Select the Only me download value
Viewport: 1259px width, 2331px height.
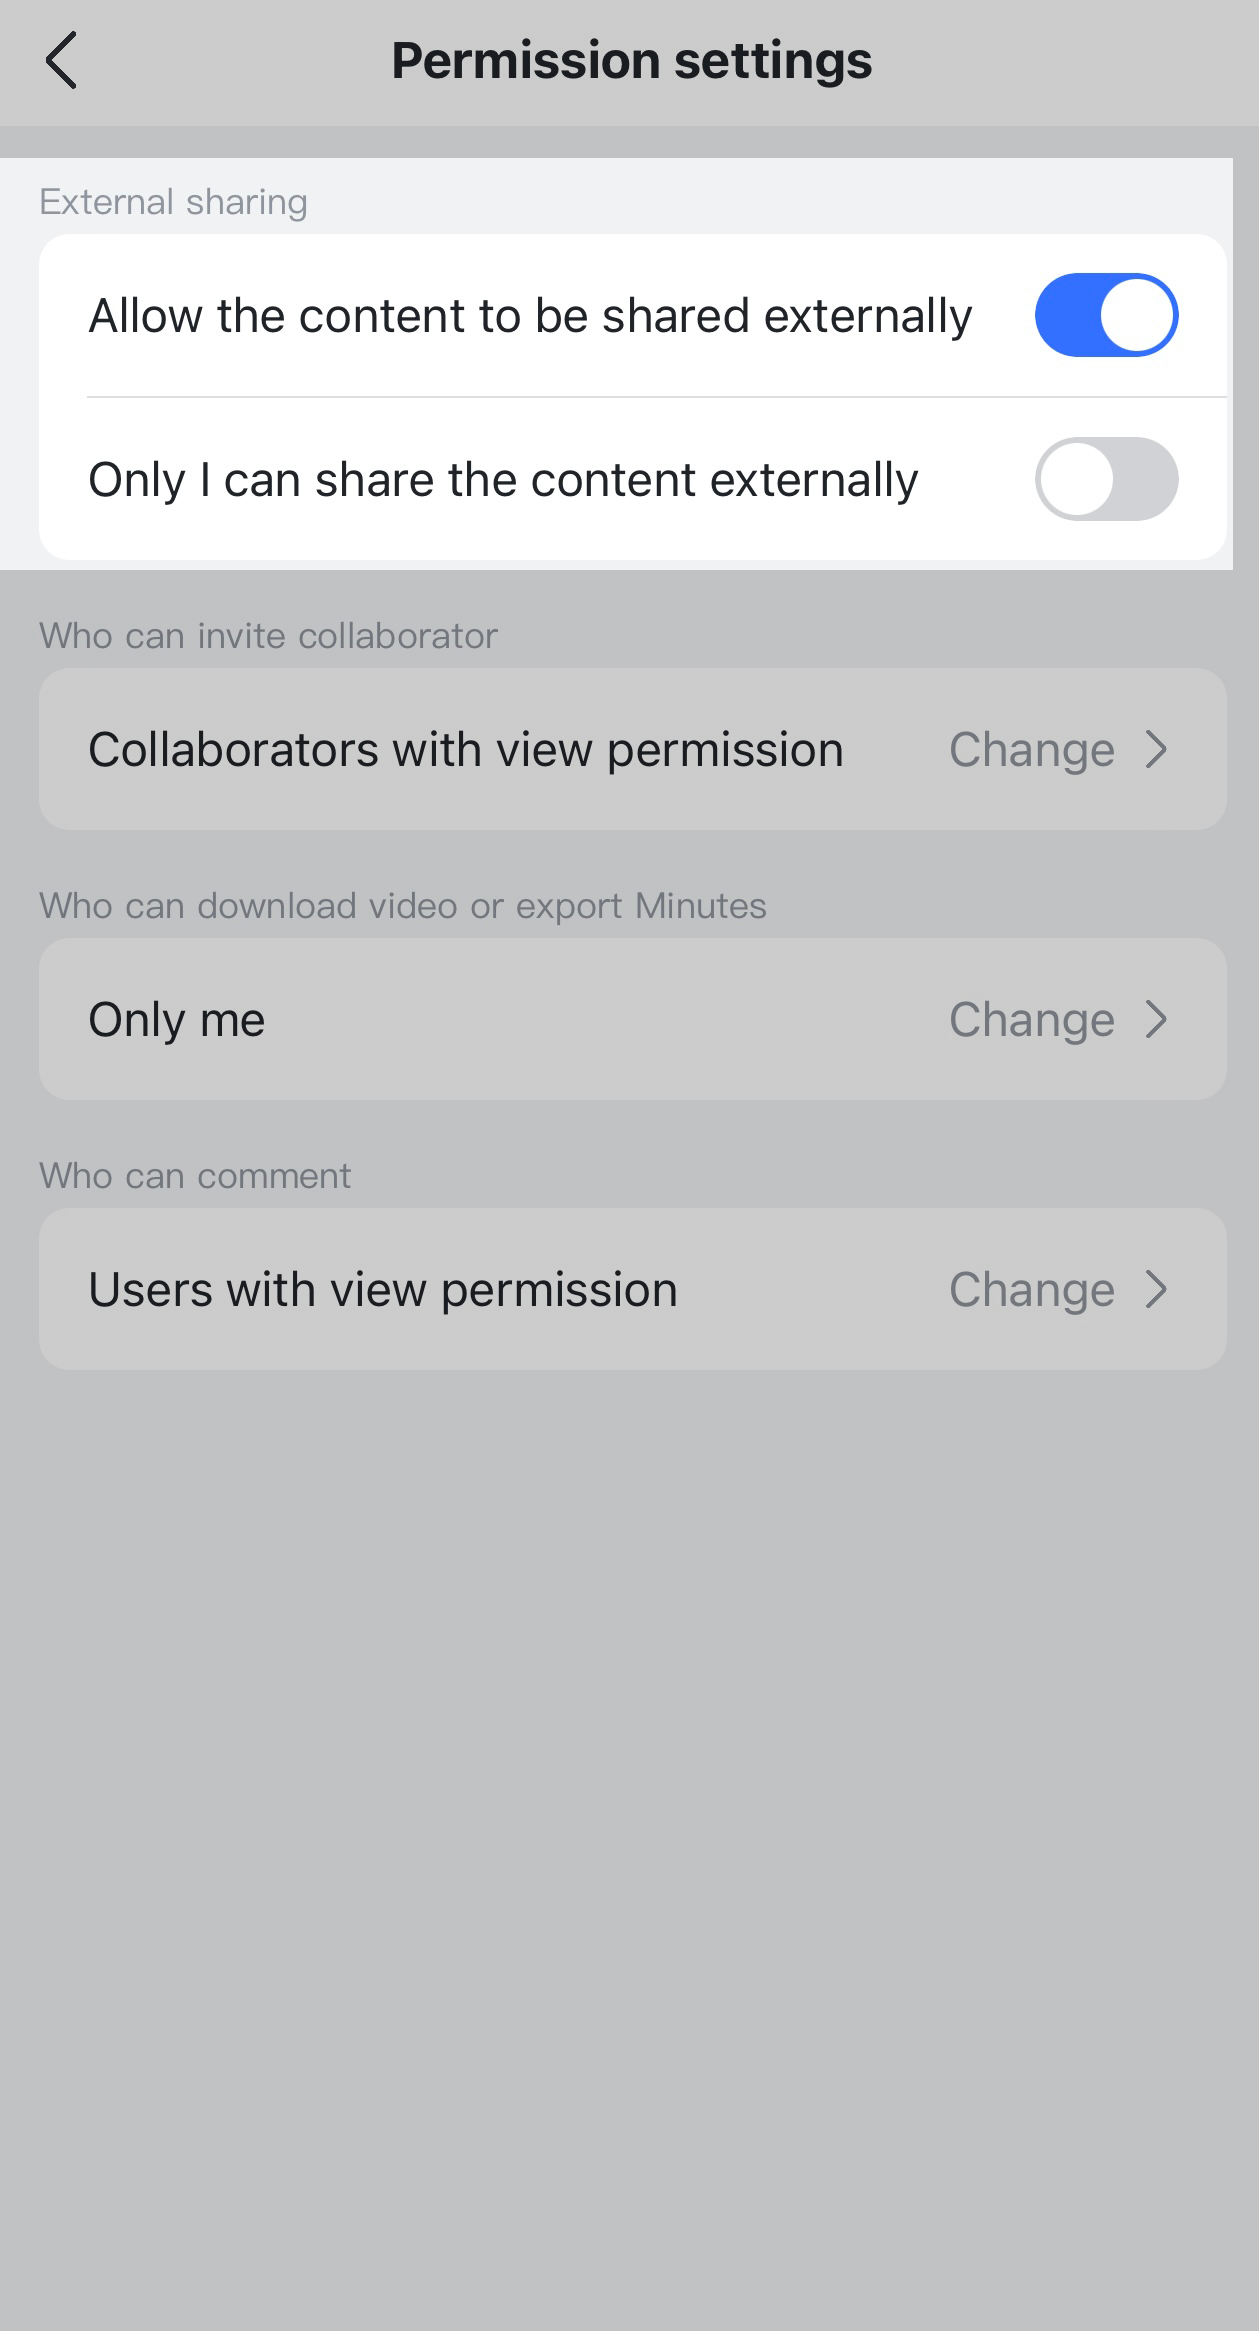pyautogui.click(x=177, y=1019)
